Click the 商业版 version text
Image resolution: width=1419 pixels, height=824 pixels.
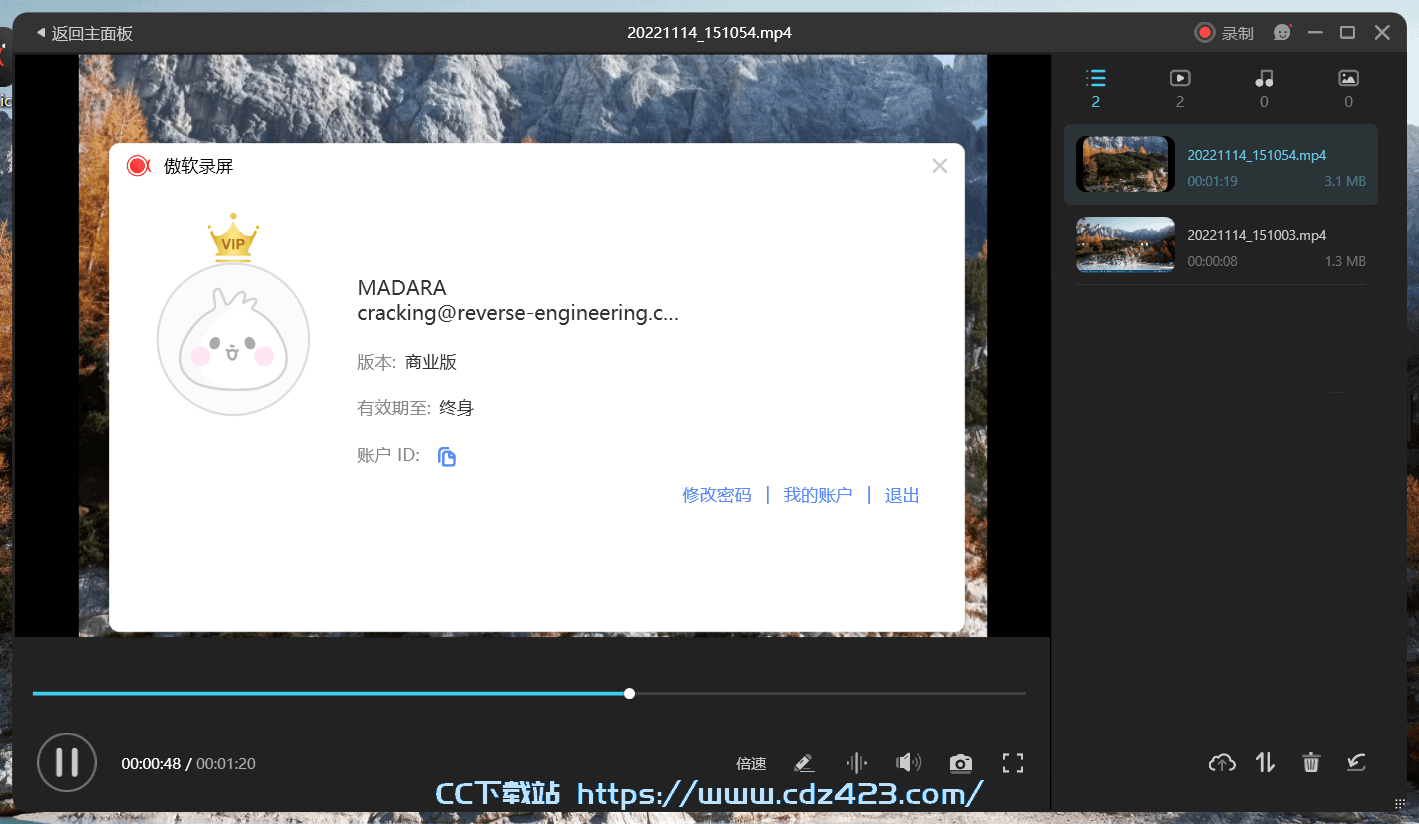431,362
